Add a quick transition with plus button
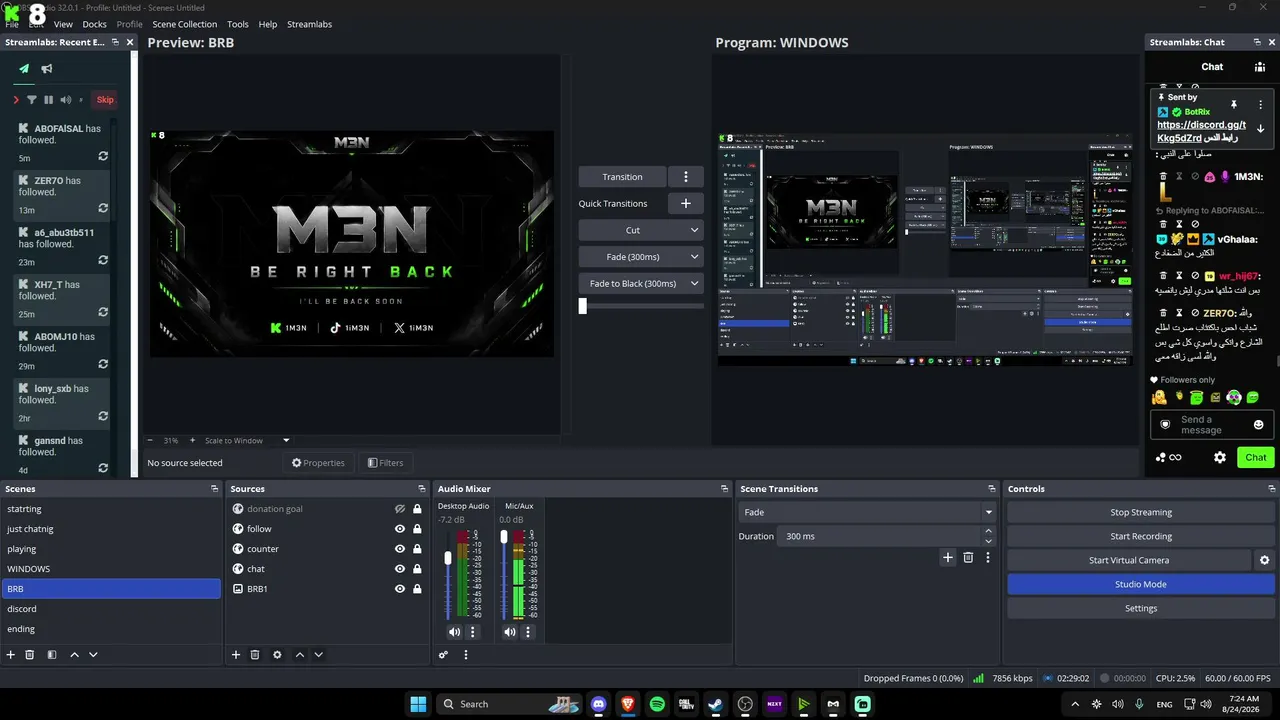Screen dimensions: 1280x720 [686, 203]
